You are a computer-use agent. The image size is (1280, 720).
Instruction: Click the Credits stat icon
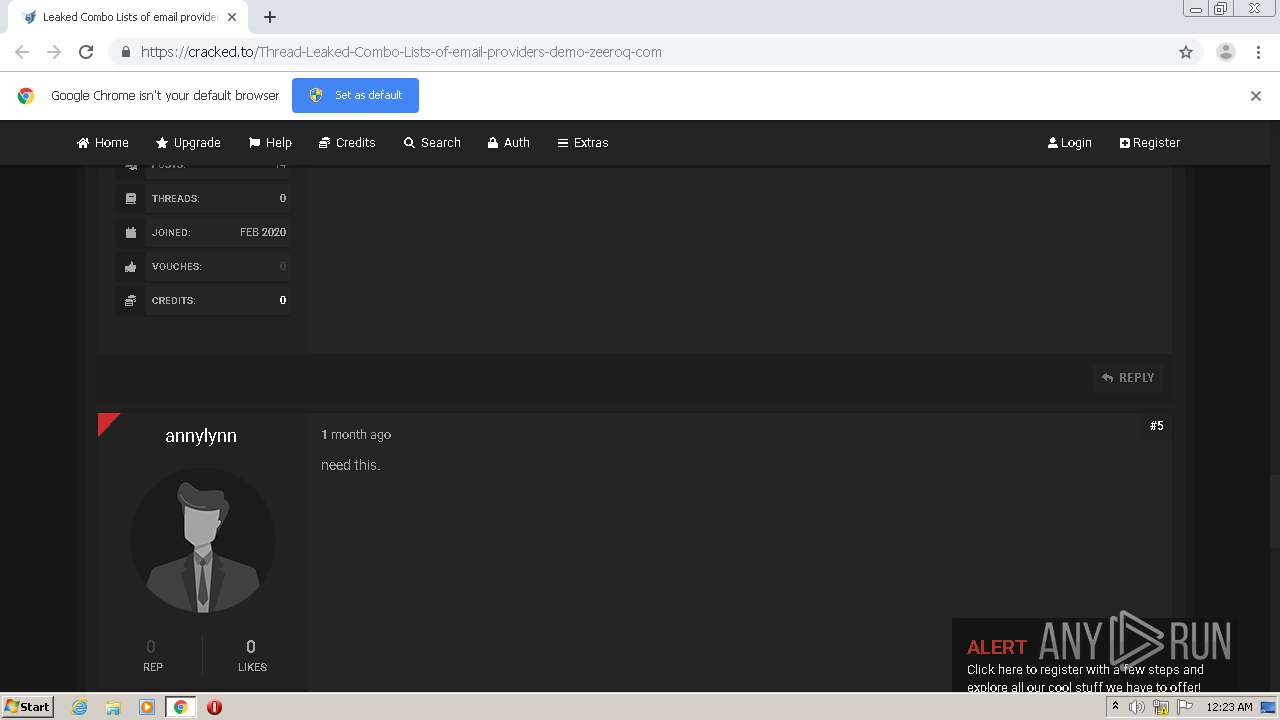pos(131,301)
